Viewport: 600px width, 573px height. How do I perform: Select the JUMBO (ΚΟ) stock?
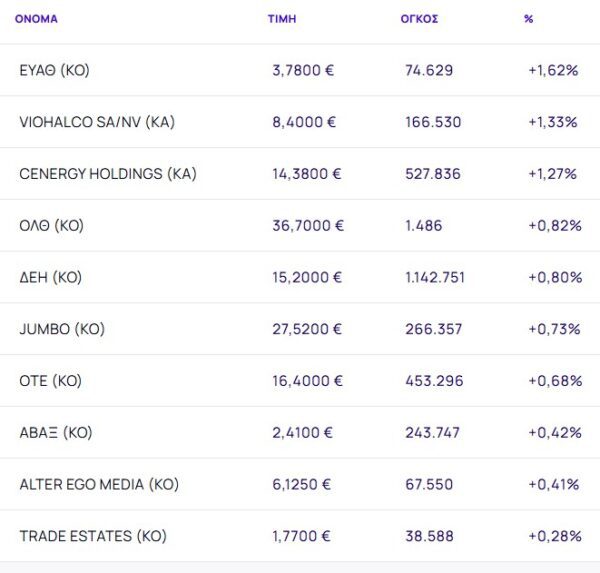(x=62, y=329)
